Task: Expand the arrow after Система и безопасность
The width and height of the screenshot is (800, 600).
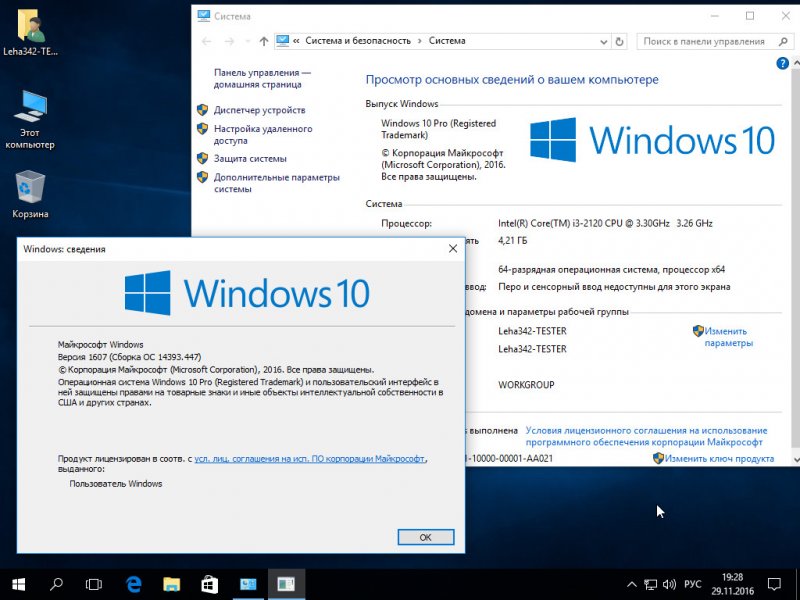Action: click(x=420, y=41)
